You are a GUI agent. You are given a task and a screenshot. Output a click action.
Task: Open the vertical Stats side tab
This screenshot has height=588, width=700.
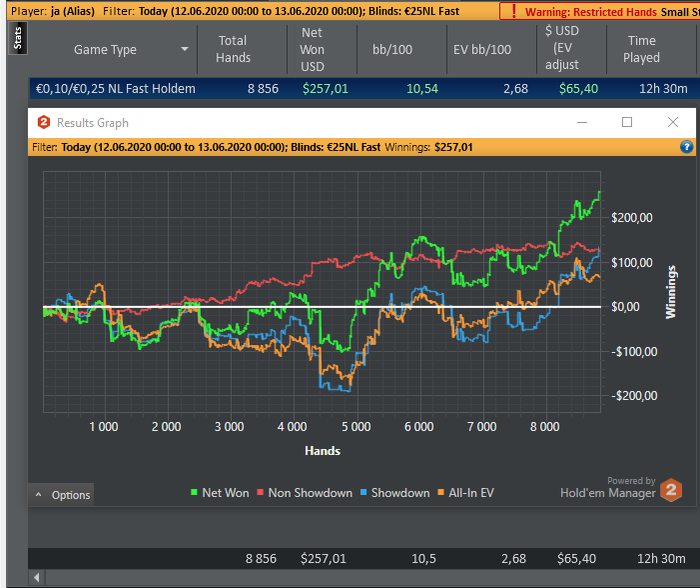click(x=18, y=38)
